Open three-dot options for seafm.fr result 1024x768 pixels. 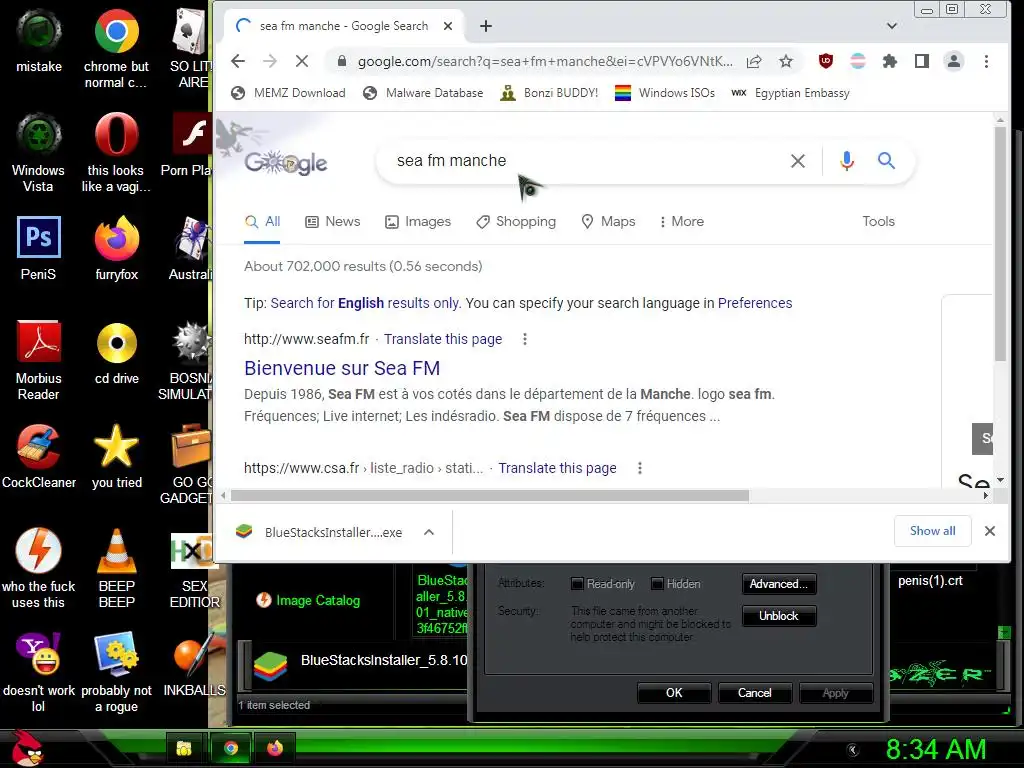524,339
